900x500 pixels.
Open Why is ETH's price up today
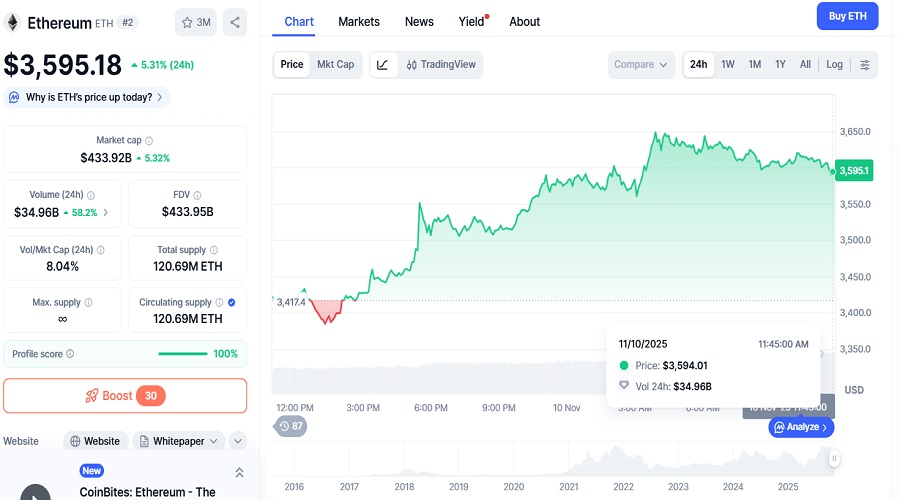coord(87,97)
